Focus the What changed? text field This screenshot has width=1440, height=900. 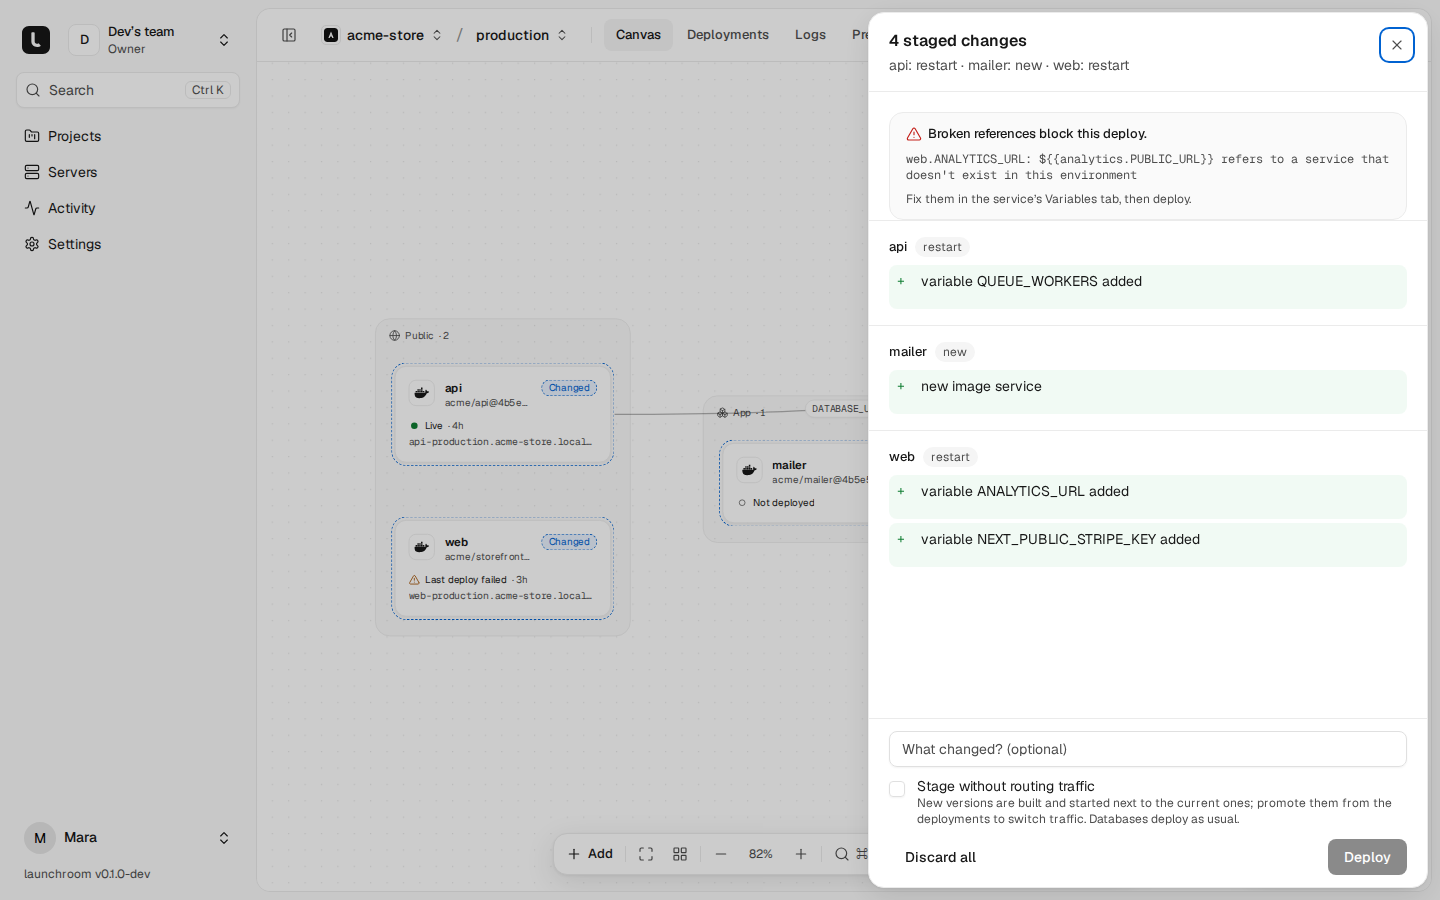(1148, 749)
